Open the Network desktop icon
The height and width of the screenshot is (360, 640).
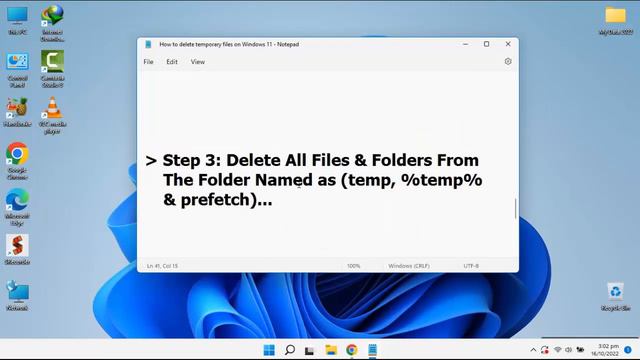click(17, 296)
